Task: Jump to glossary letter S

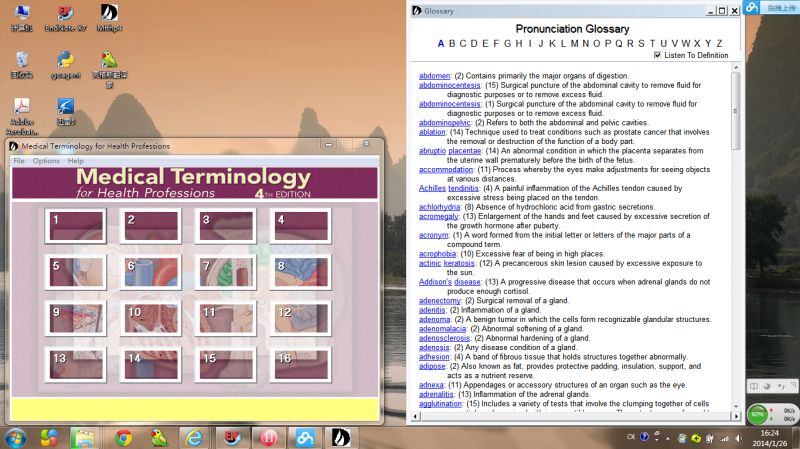Action: 641,43
